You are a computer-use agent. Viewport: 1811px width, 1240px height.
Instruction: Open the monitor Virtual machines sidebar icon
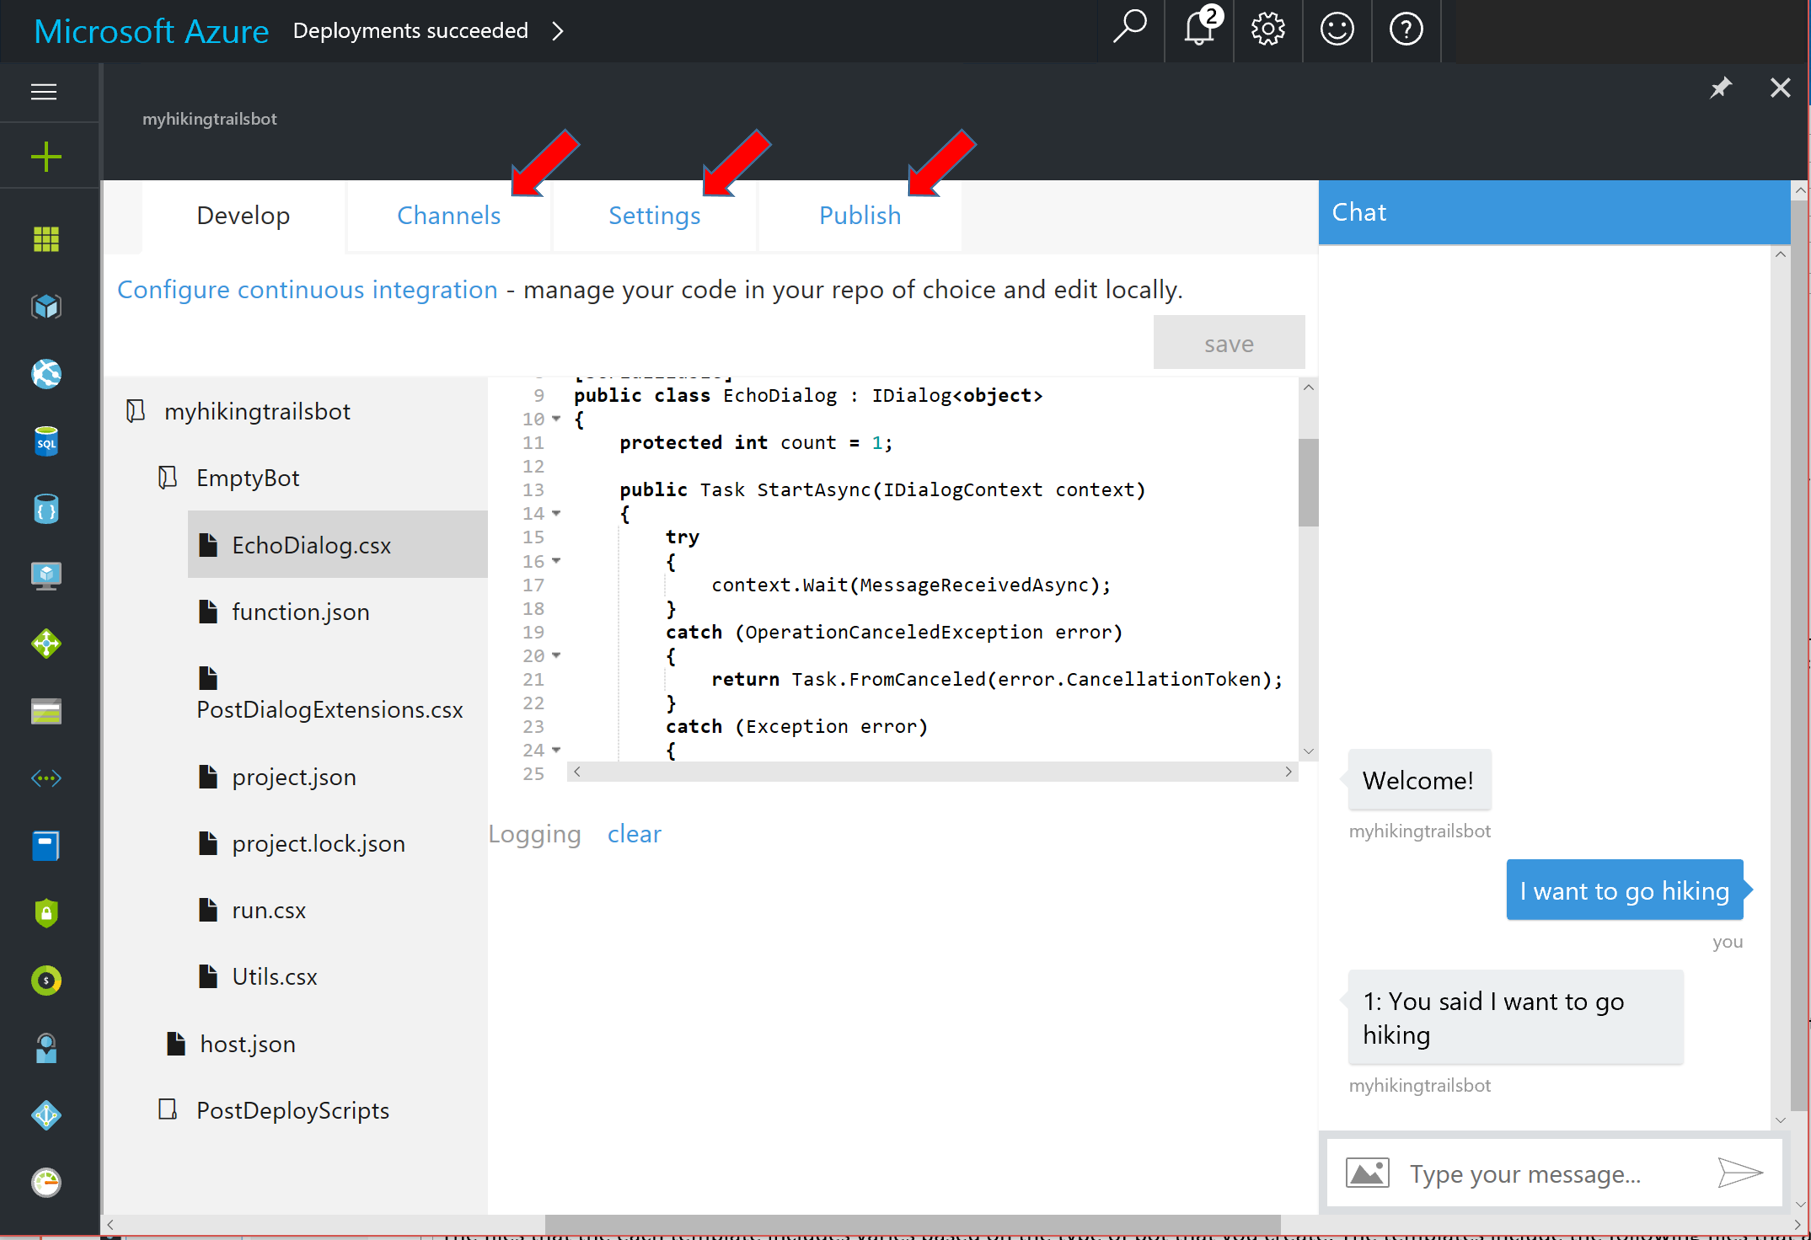(46, 576)
